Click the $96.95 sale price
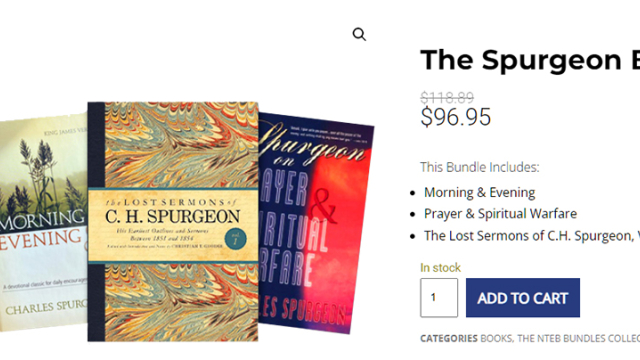 coord(456,117)
